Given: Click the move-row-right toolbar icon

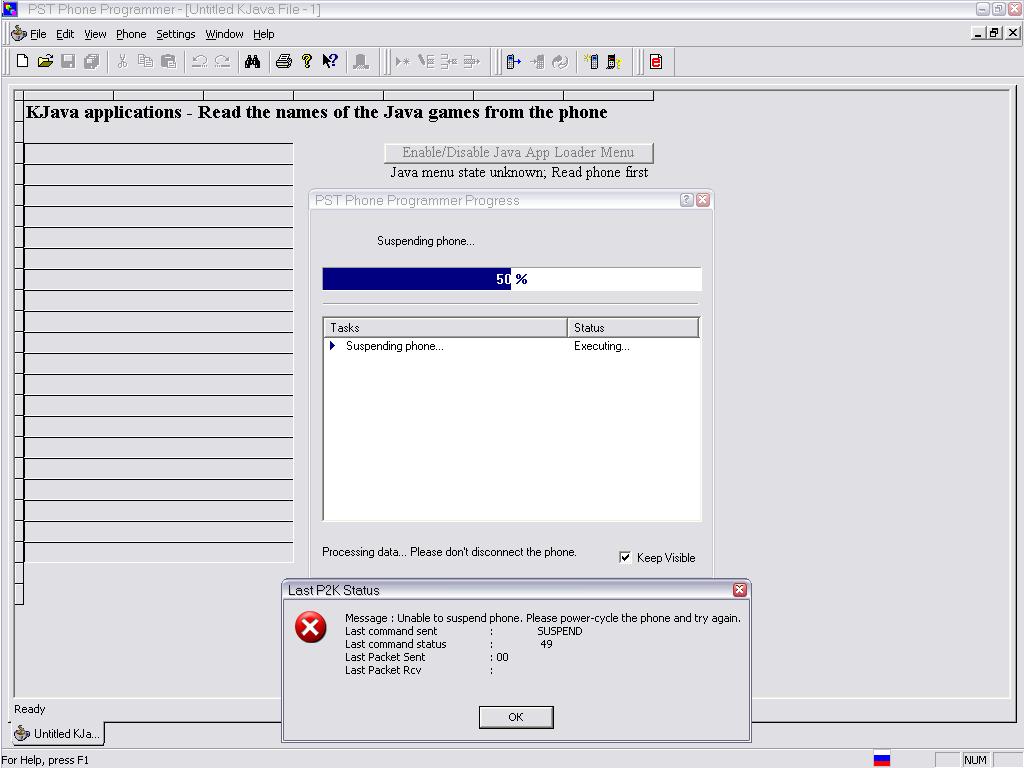Looking at the screenshot, I should pos(472,61).
